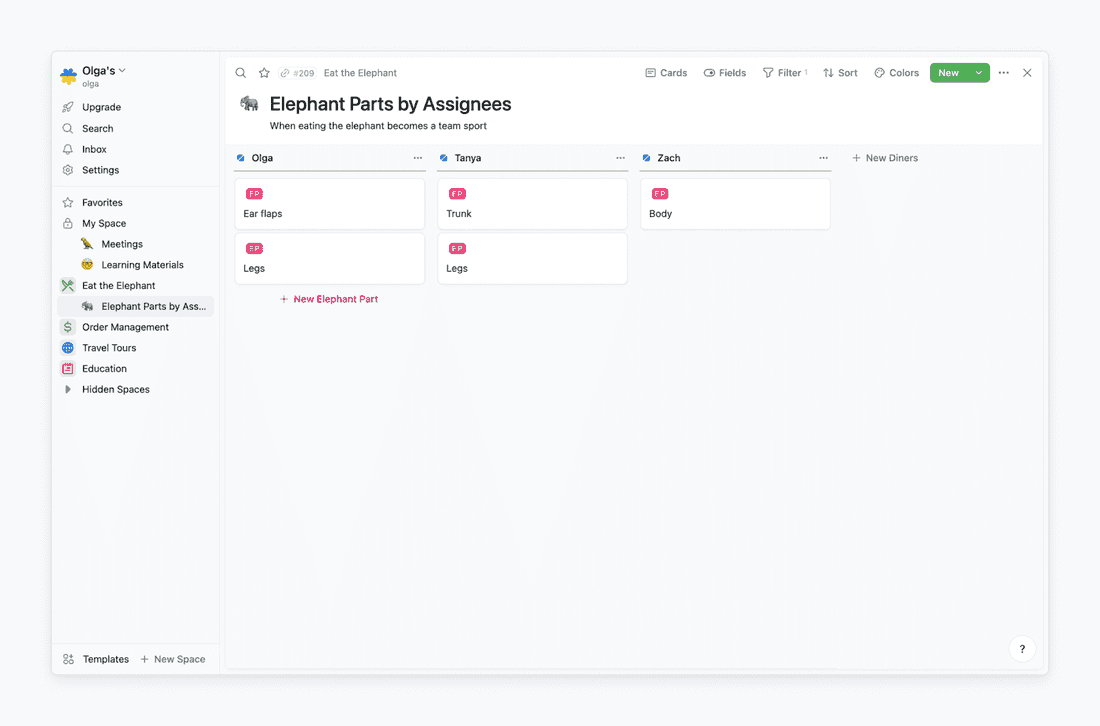Star this view as favorite

[x=262, y=72]
